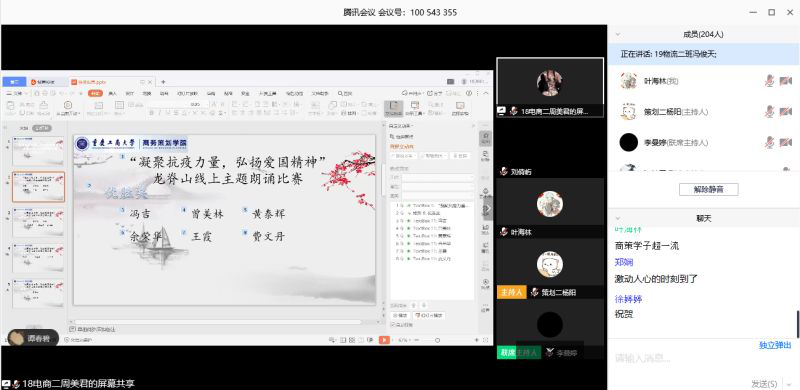Click 策划二杨阳's avatar in the member list
800x390 pixels.
[629, 111]
